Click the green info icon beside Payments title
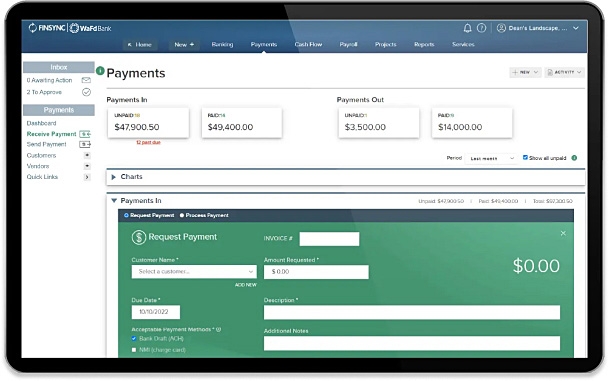 click(100, 71)
